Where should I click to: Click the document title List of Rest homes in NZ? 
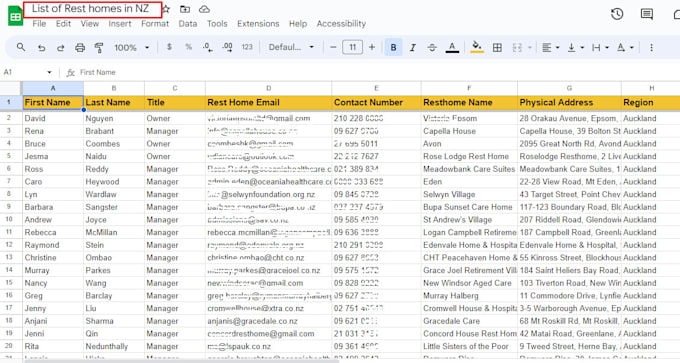pos(91,8)
